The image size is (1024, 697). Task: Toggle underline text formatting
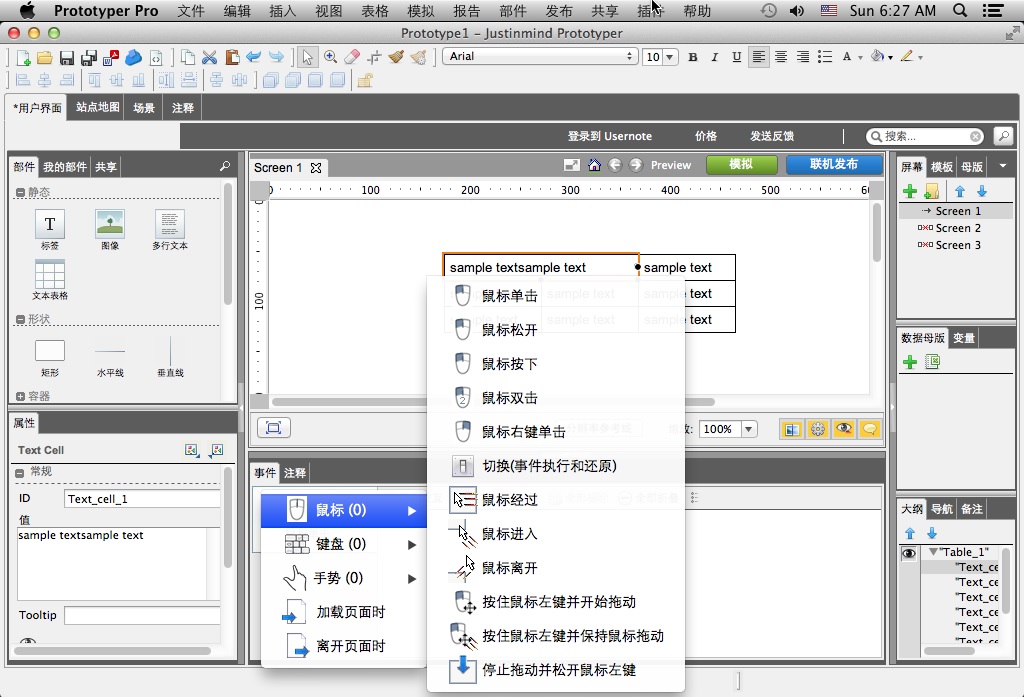(736, 57)
